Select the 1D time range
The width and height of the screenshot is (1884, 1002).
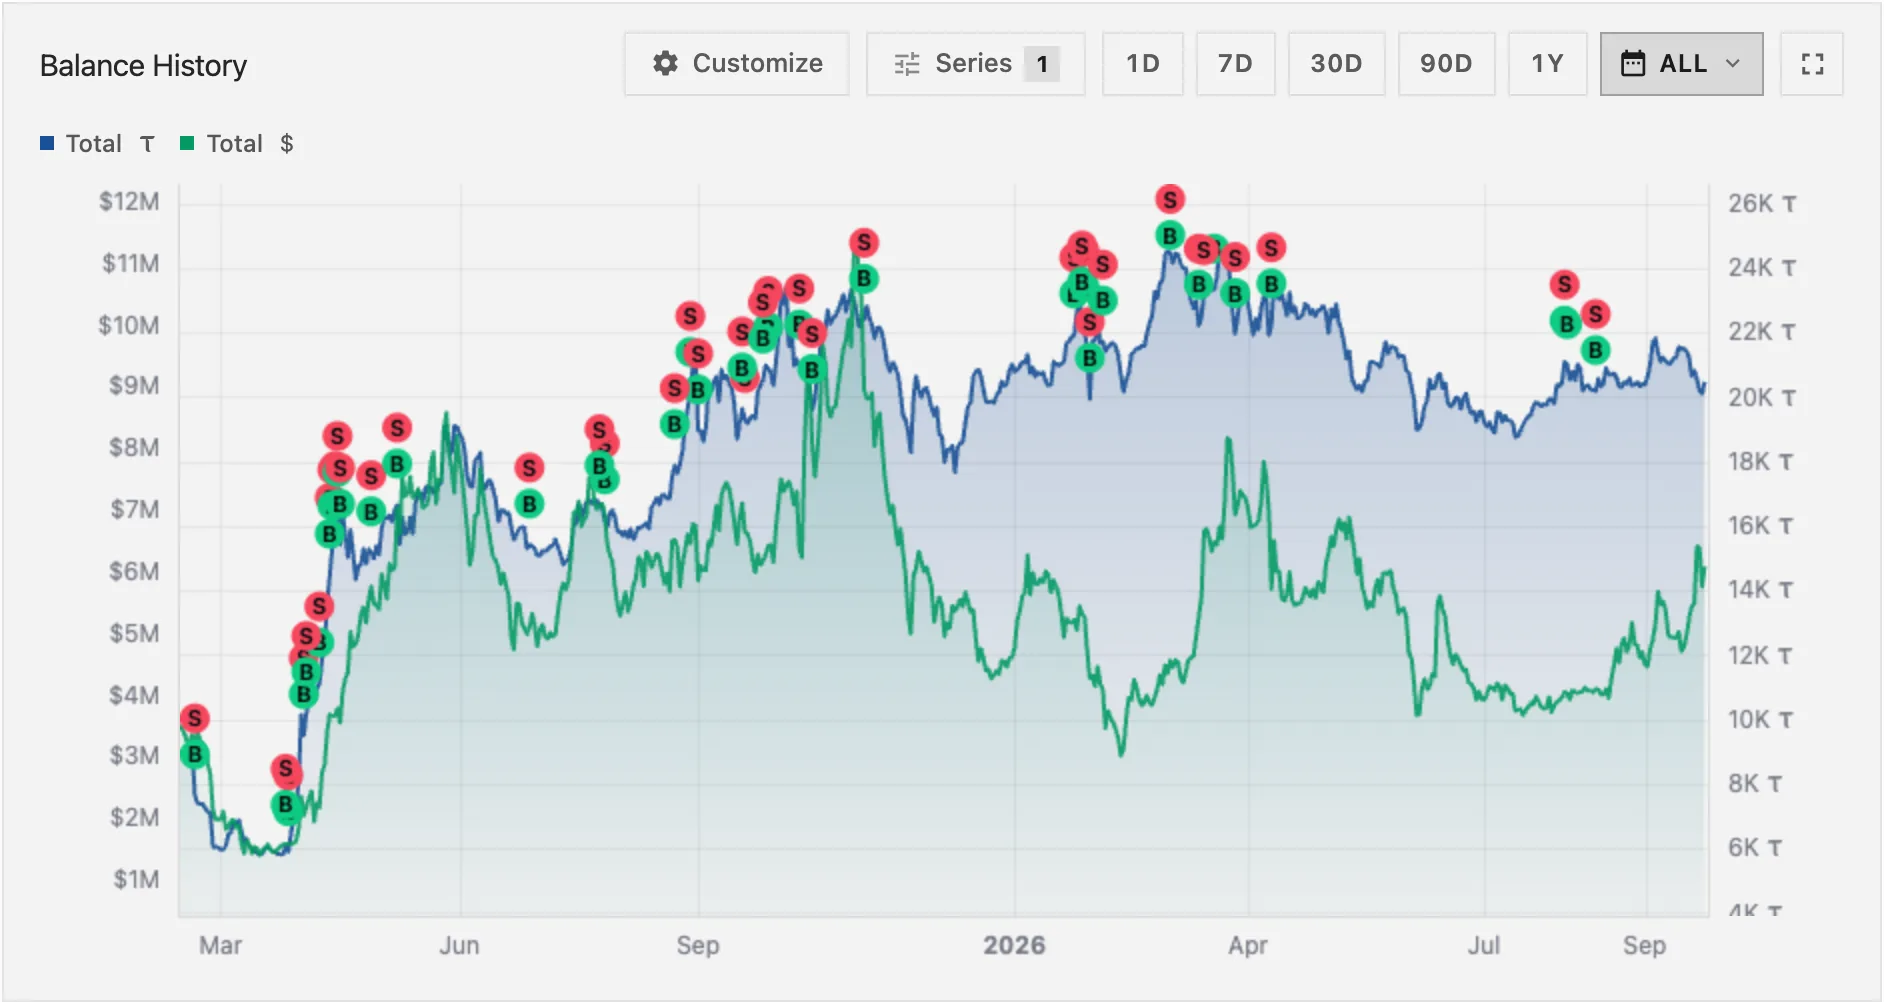(1143, 64)
